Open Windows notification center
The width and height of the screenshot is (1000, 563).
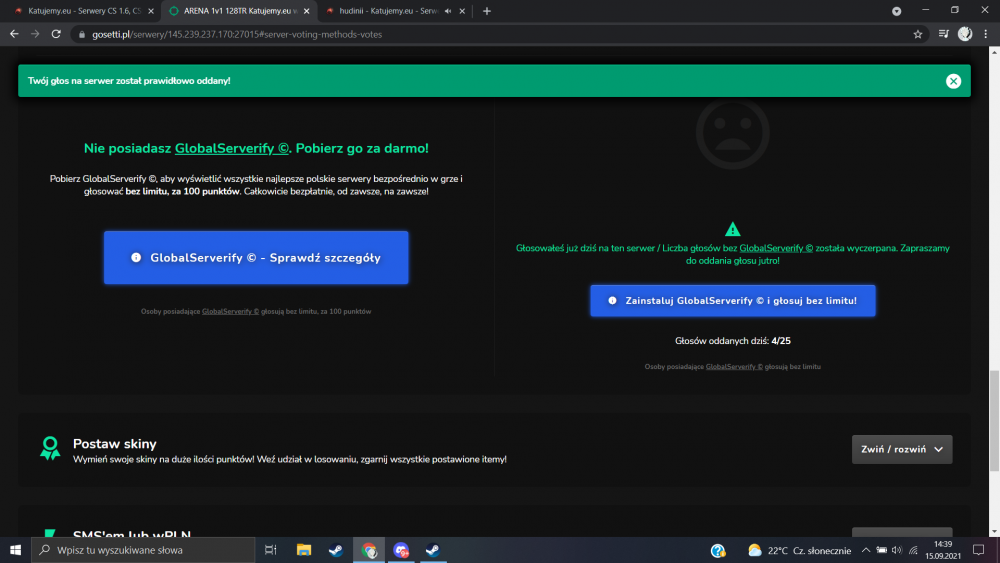coord(978,550)
